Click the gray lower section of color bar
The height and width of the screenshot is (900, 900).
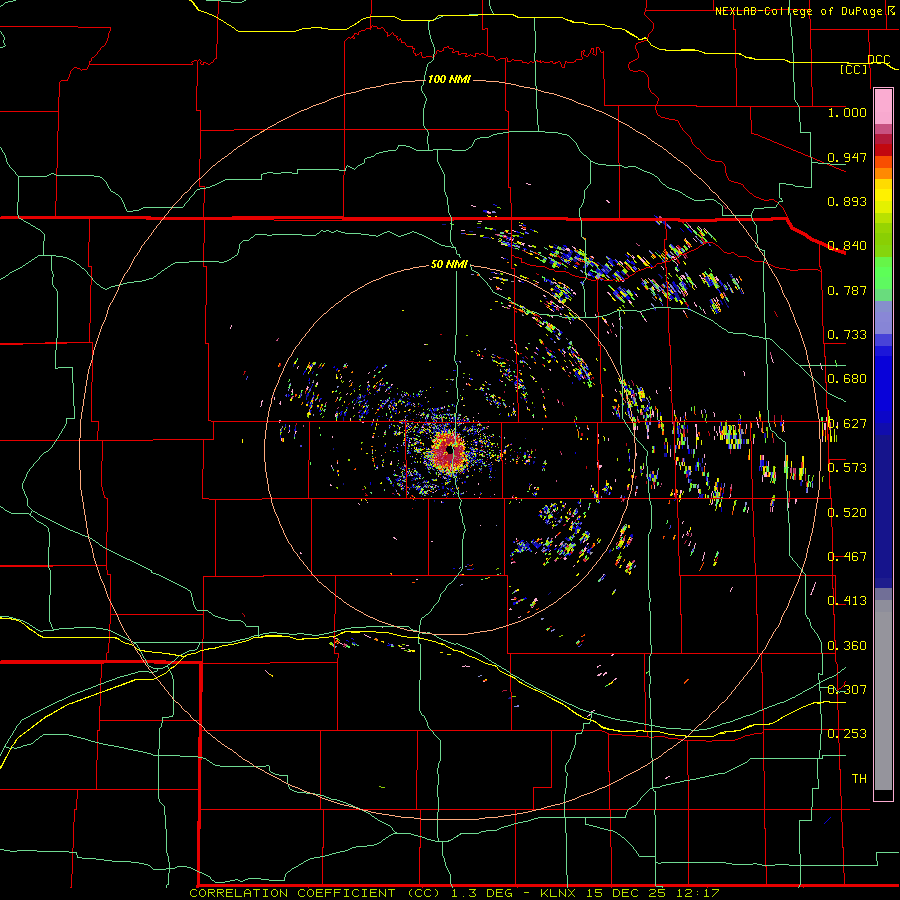883,695
